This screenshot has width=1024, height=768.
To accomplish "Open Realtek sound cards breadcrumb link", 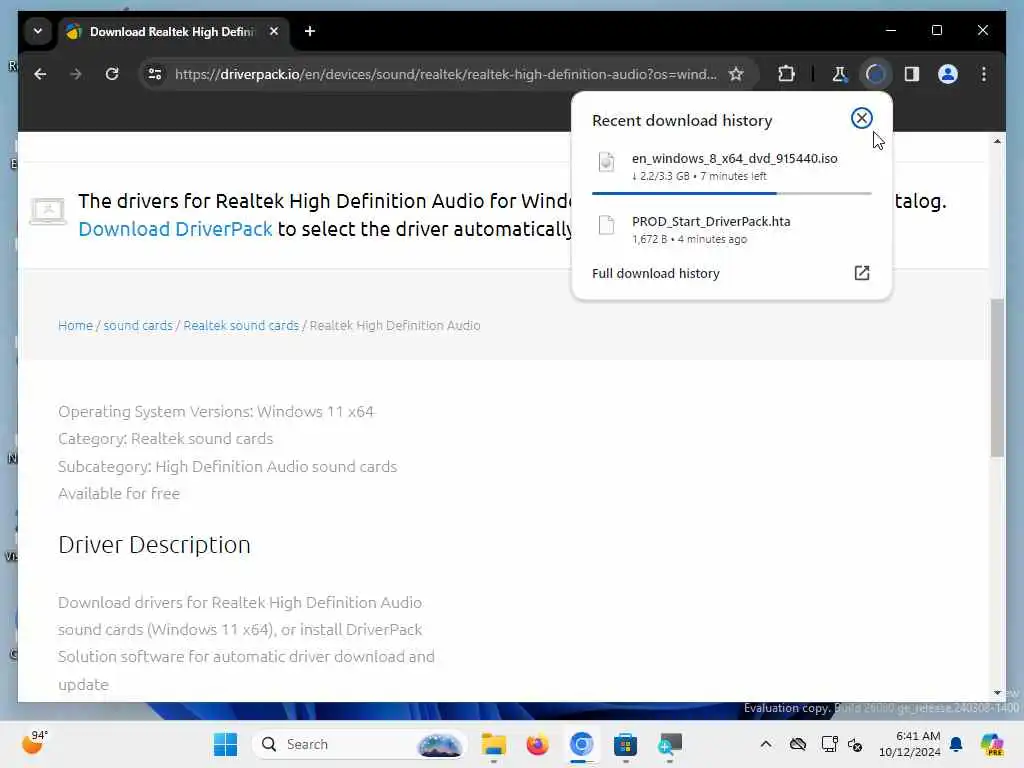I will 241,325.
